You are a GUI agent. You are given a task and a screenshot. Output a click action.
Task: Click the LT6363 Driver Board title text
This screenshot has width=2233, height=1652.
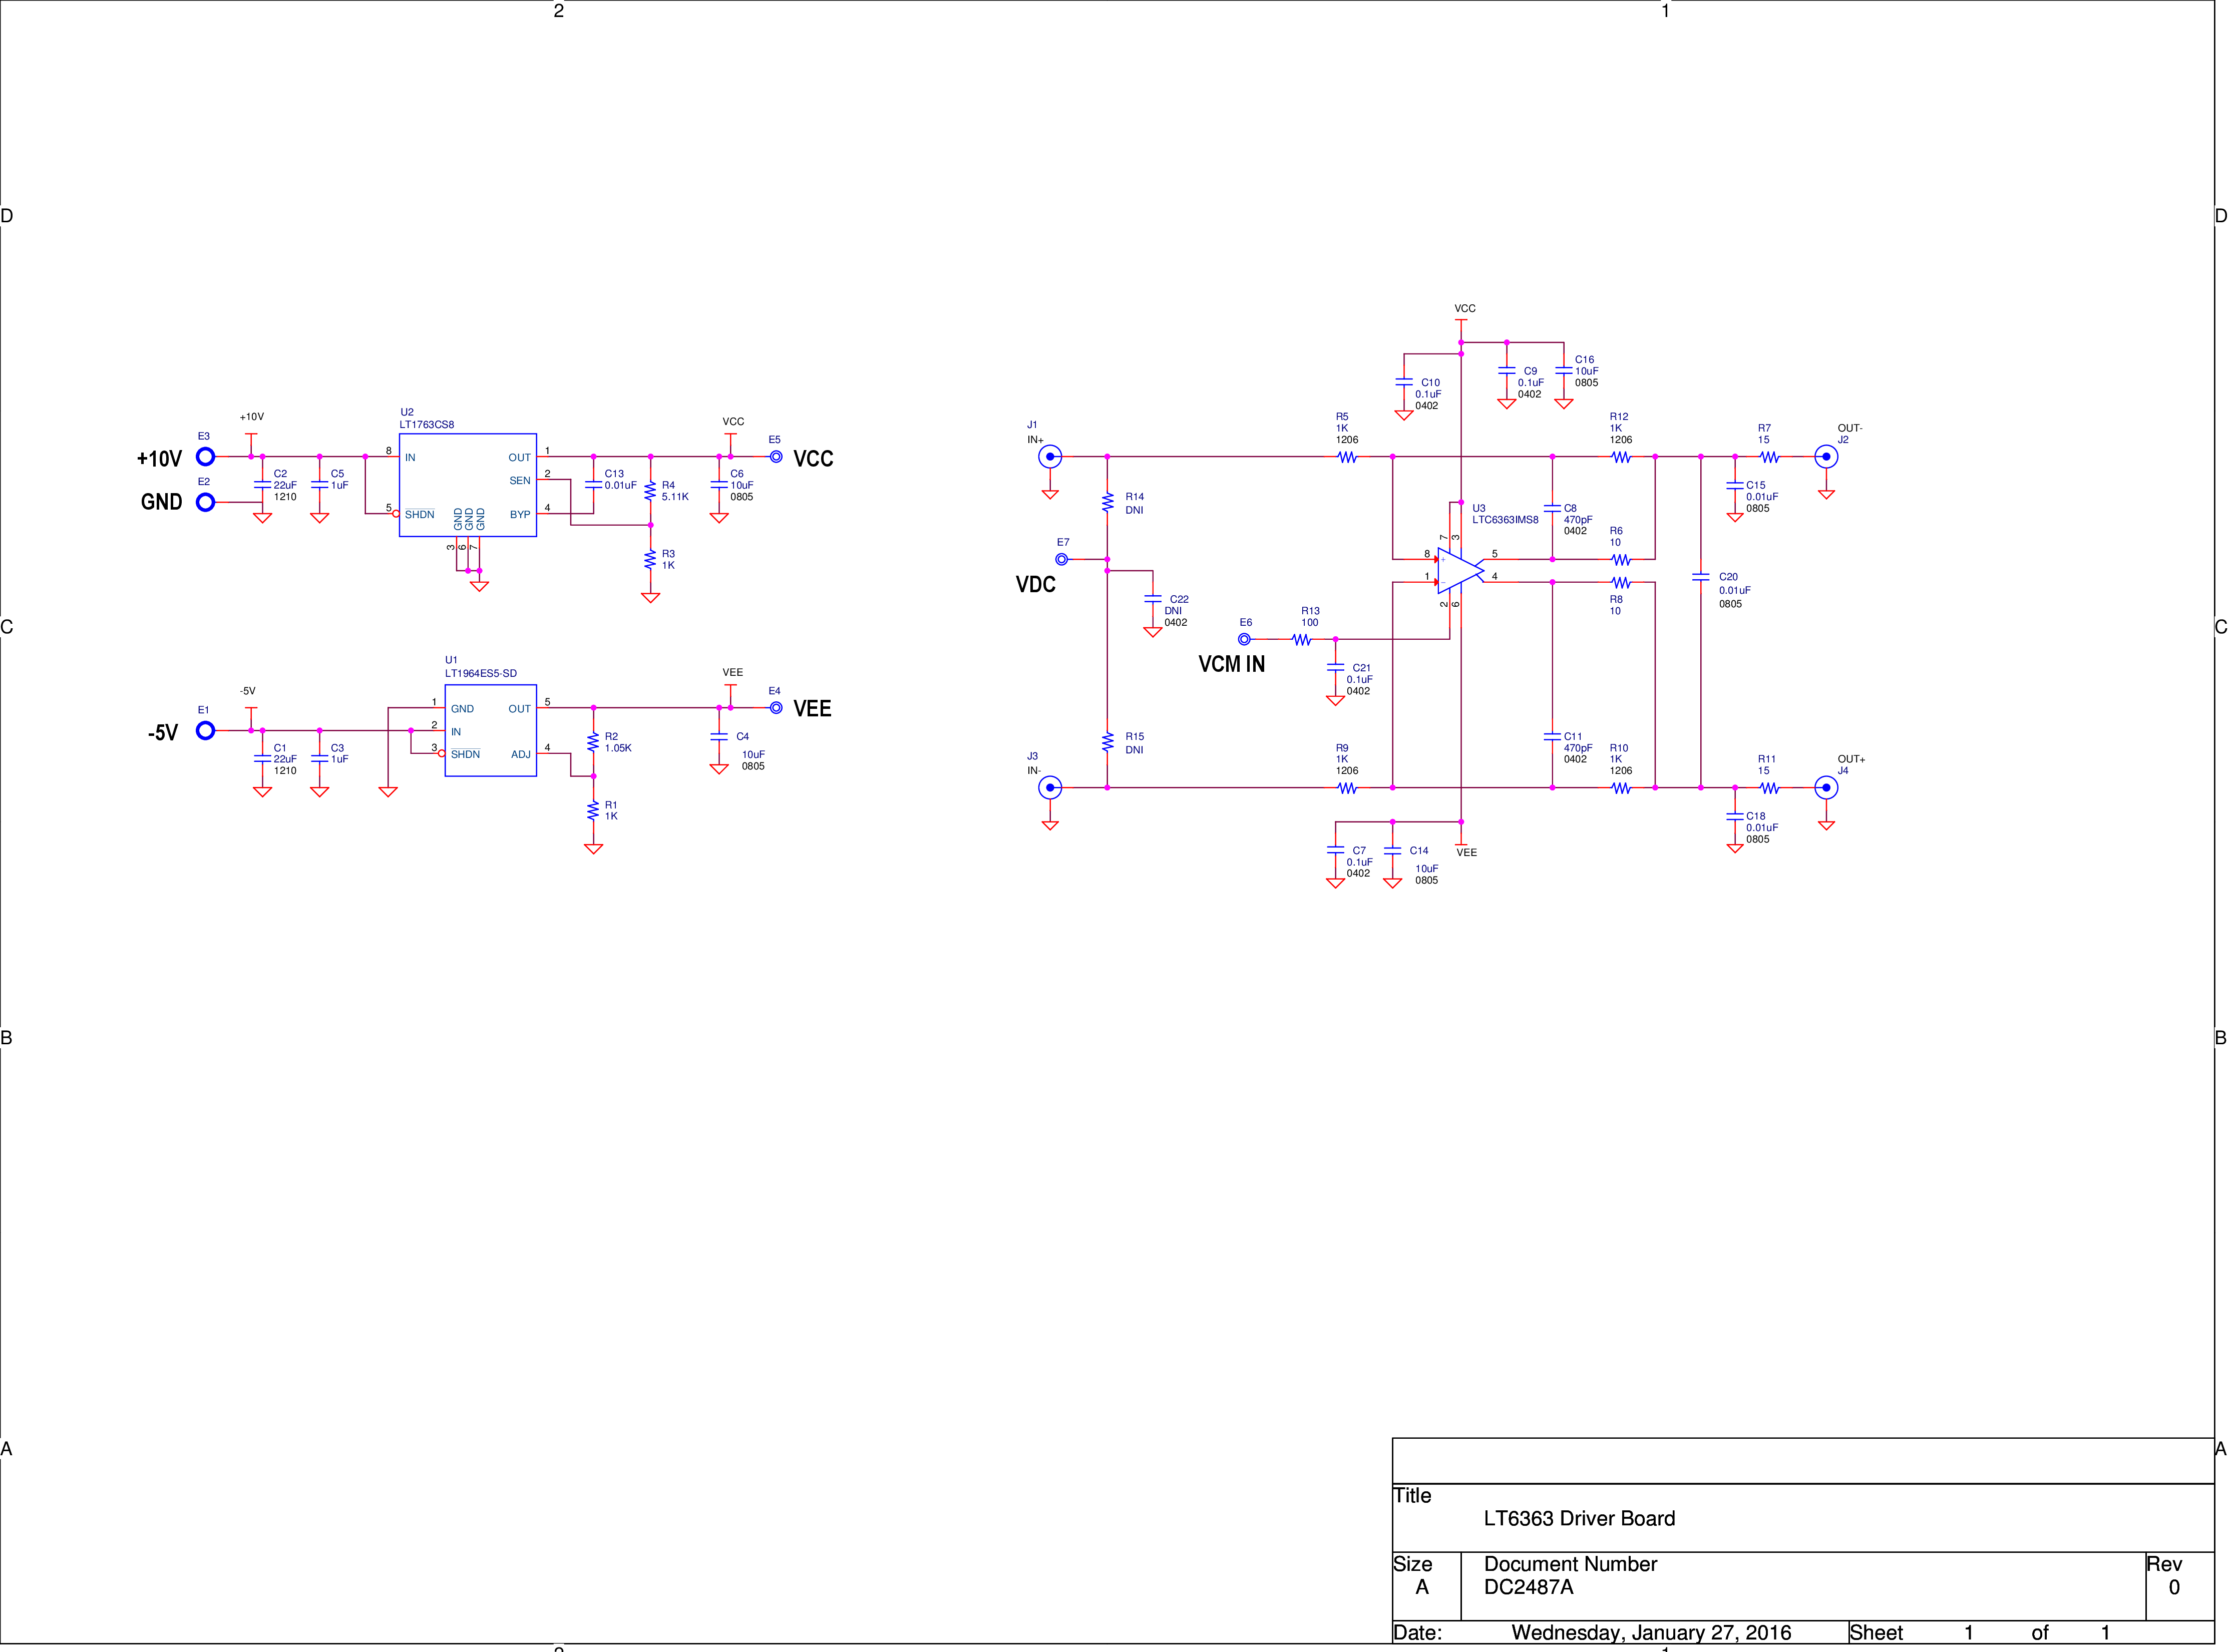point(1579,1518)
